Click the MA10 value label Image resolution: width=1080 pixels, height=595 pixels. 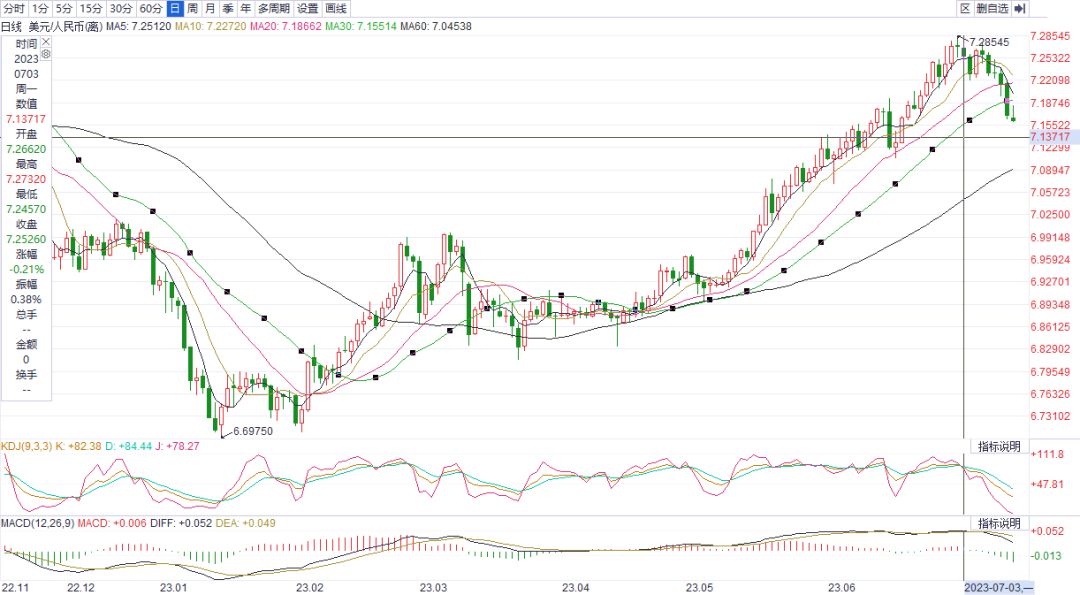pos(209,26)
